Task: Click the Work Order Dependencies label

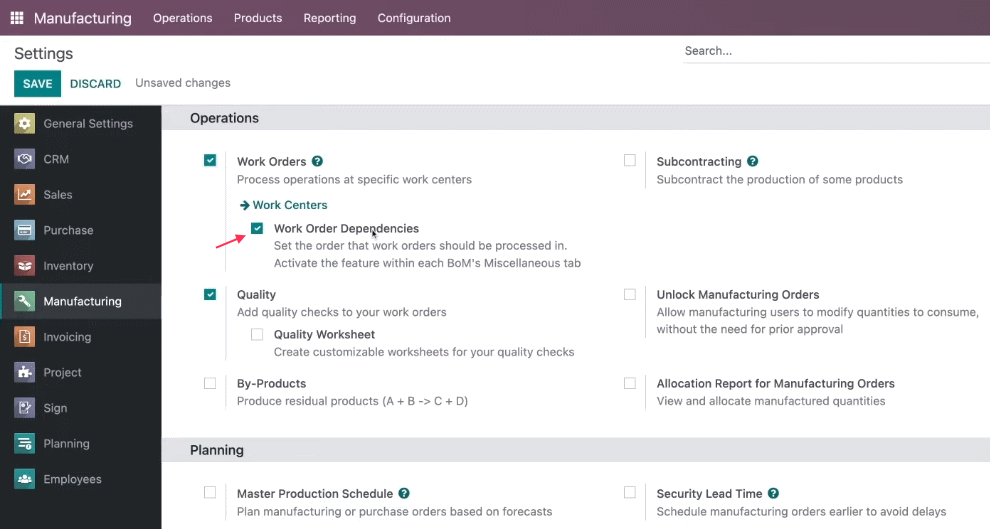Action: pos(346,229)
